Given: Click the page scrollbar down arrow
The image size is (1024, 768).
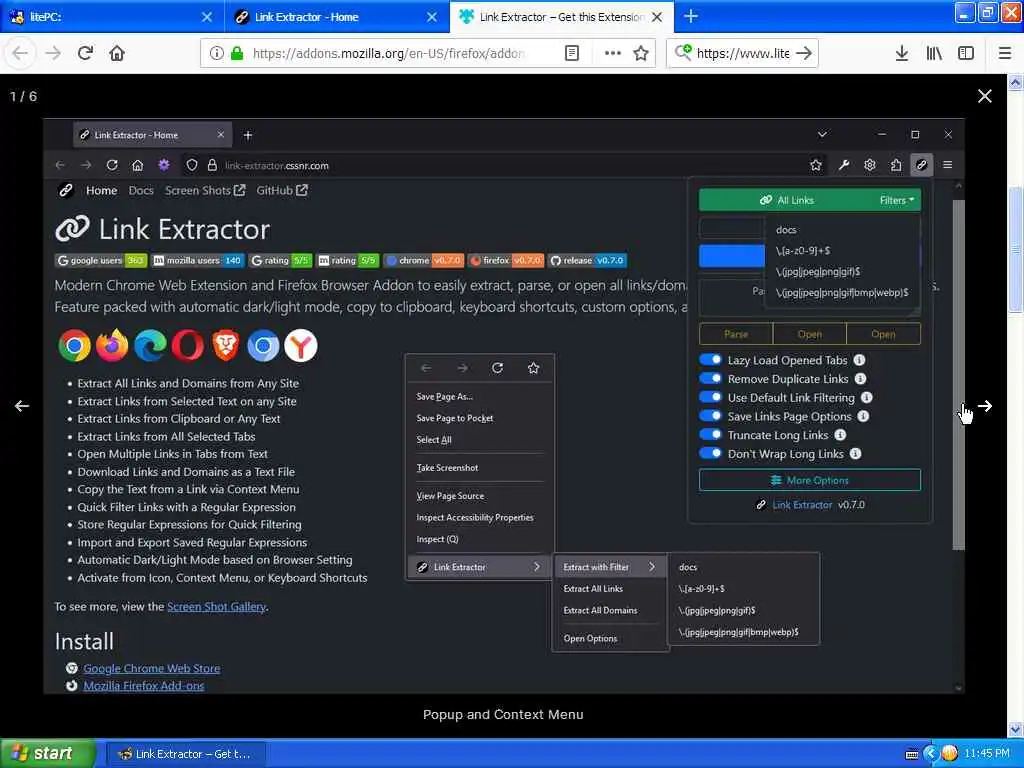Looking at the screenshot, I should point(1015,728).
